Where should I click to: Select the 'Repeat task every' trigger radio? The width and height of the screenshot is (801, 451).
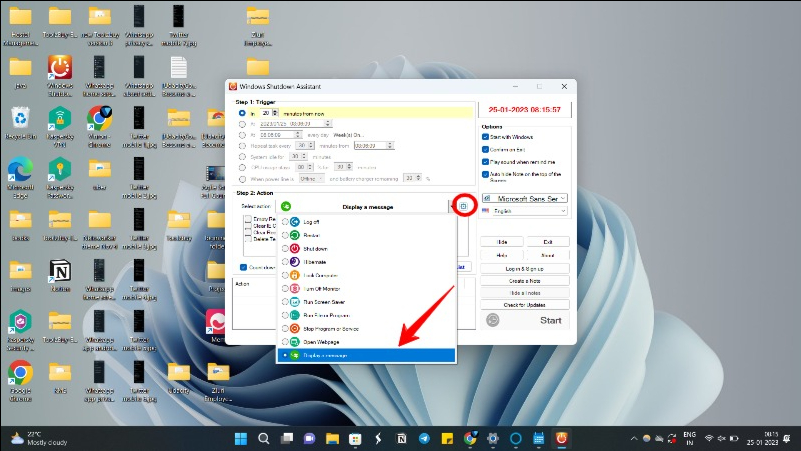point(242,146)
